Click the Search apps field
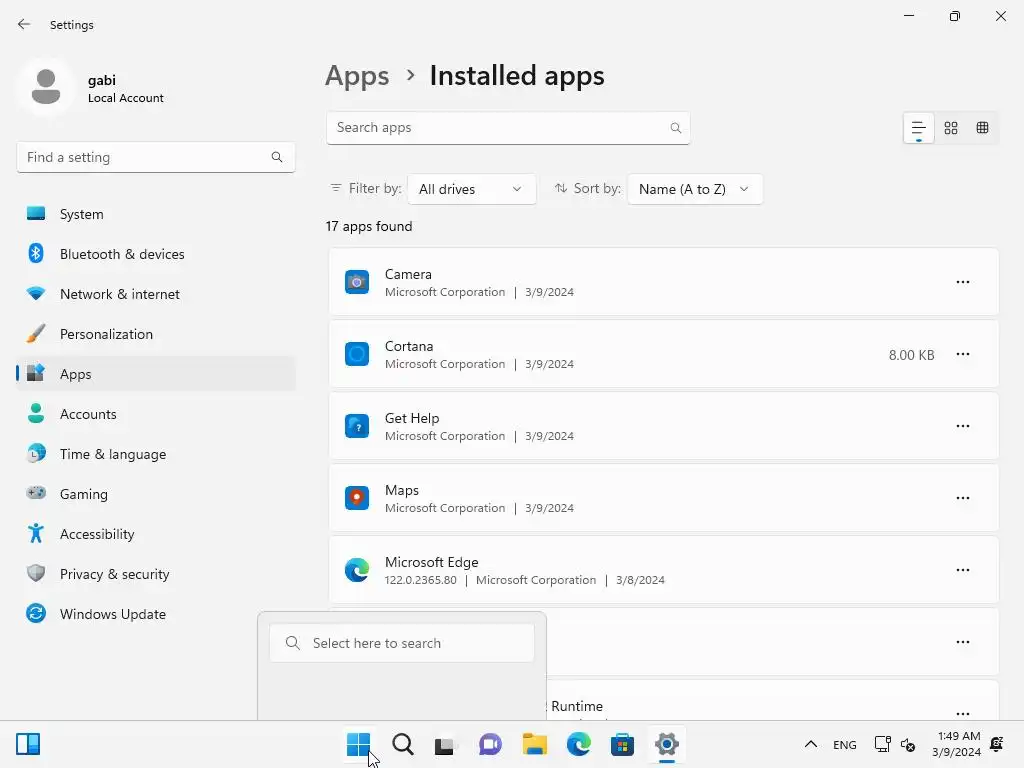 point(508,128)
